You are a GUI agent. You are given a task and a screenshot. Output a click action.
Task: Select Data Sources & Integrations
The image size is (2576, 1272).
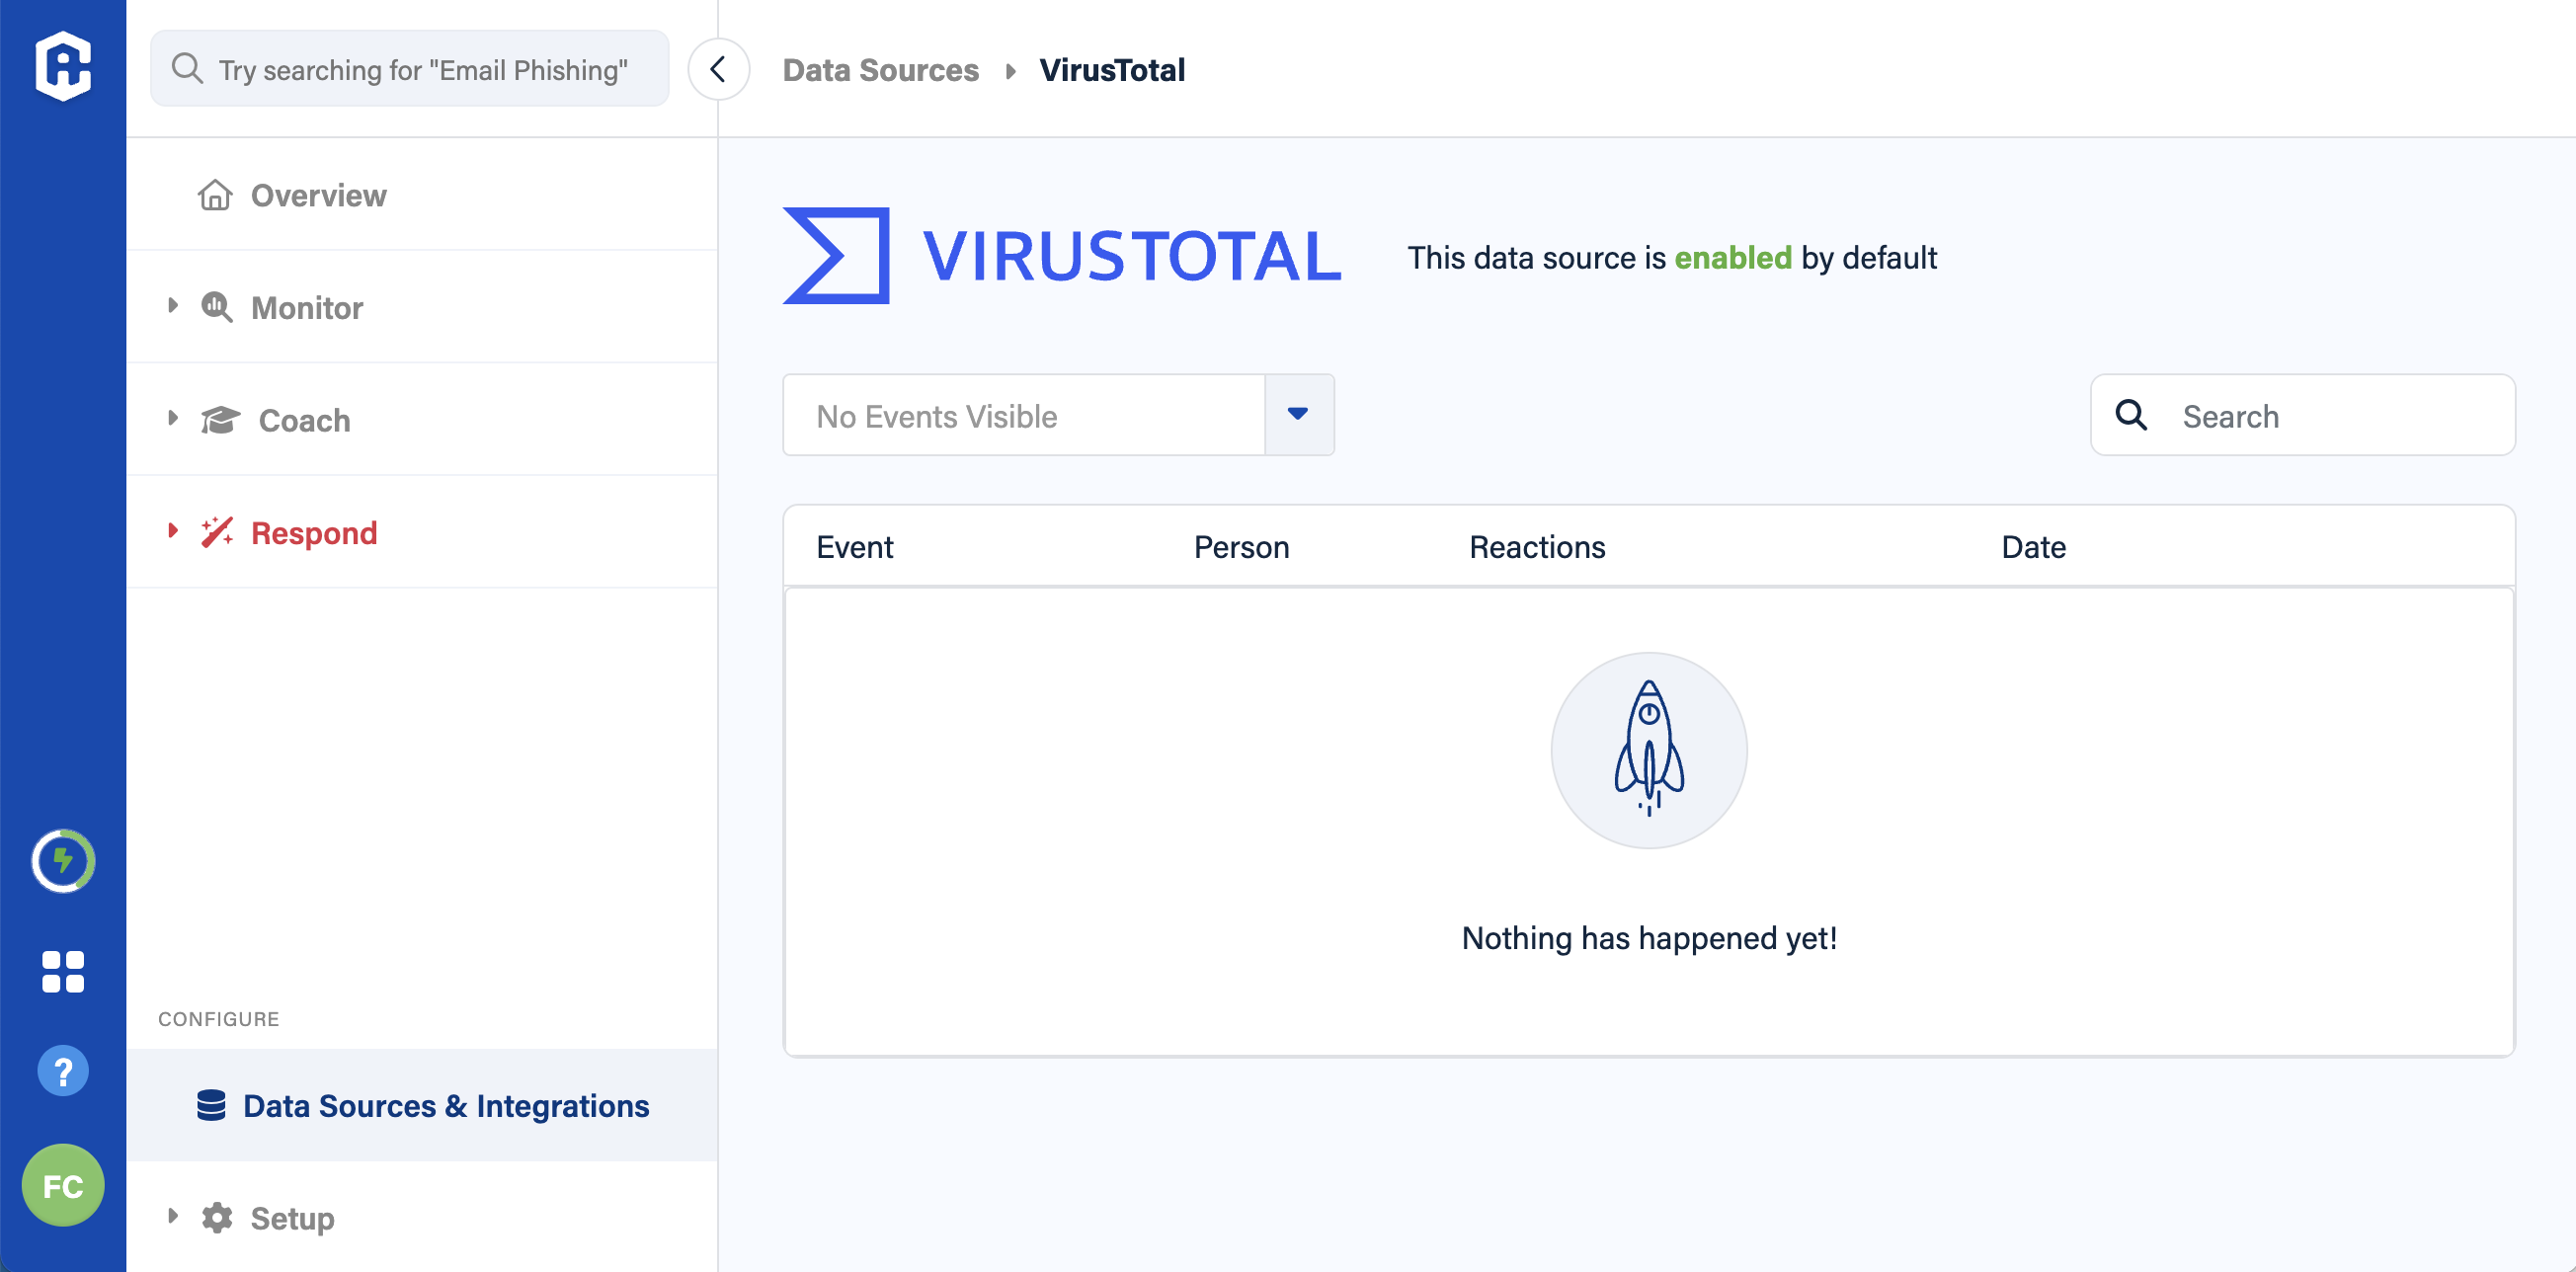[422, 1105]
